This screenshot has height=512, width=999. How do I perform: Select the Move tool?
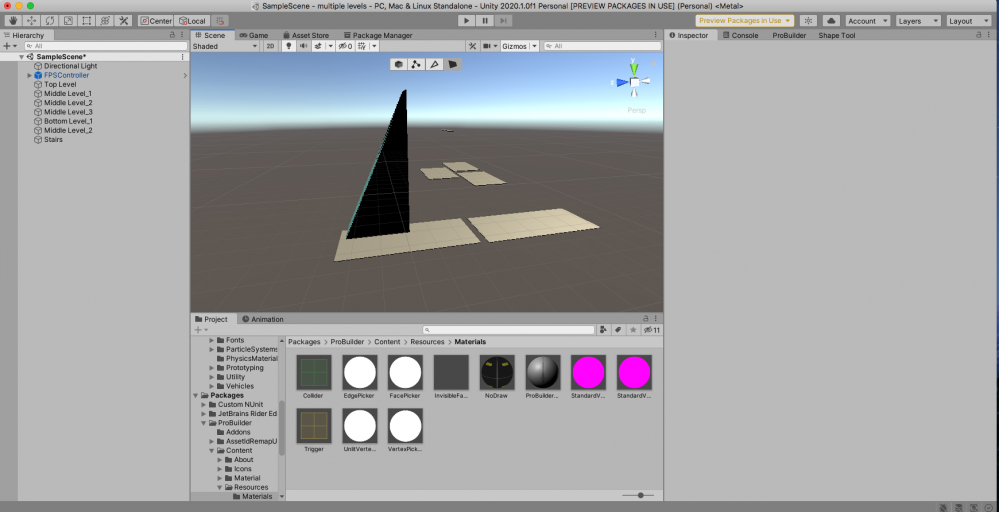click(31, 21)
